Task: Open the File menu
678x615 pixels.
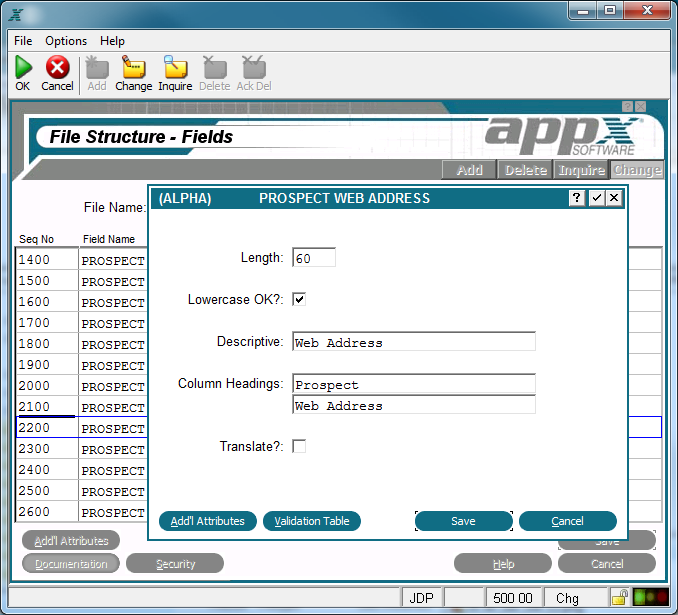Action: pyautogui.click(x=23, y=41)
